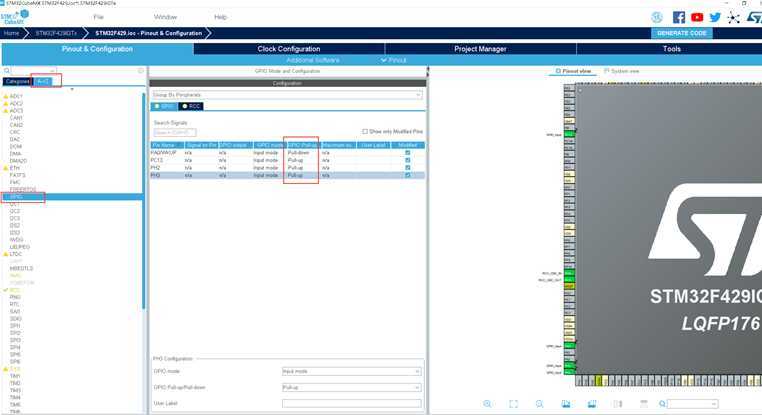Go to Home in the breadcrumb
762x415 pixels.
pos(11,33)
